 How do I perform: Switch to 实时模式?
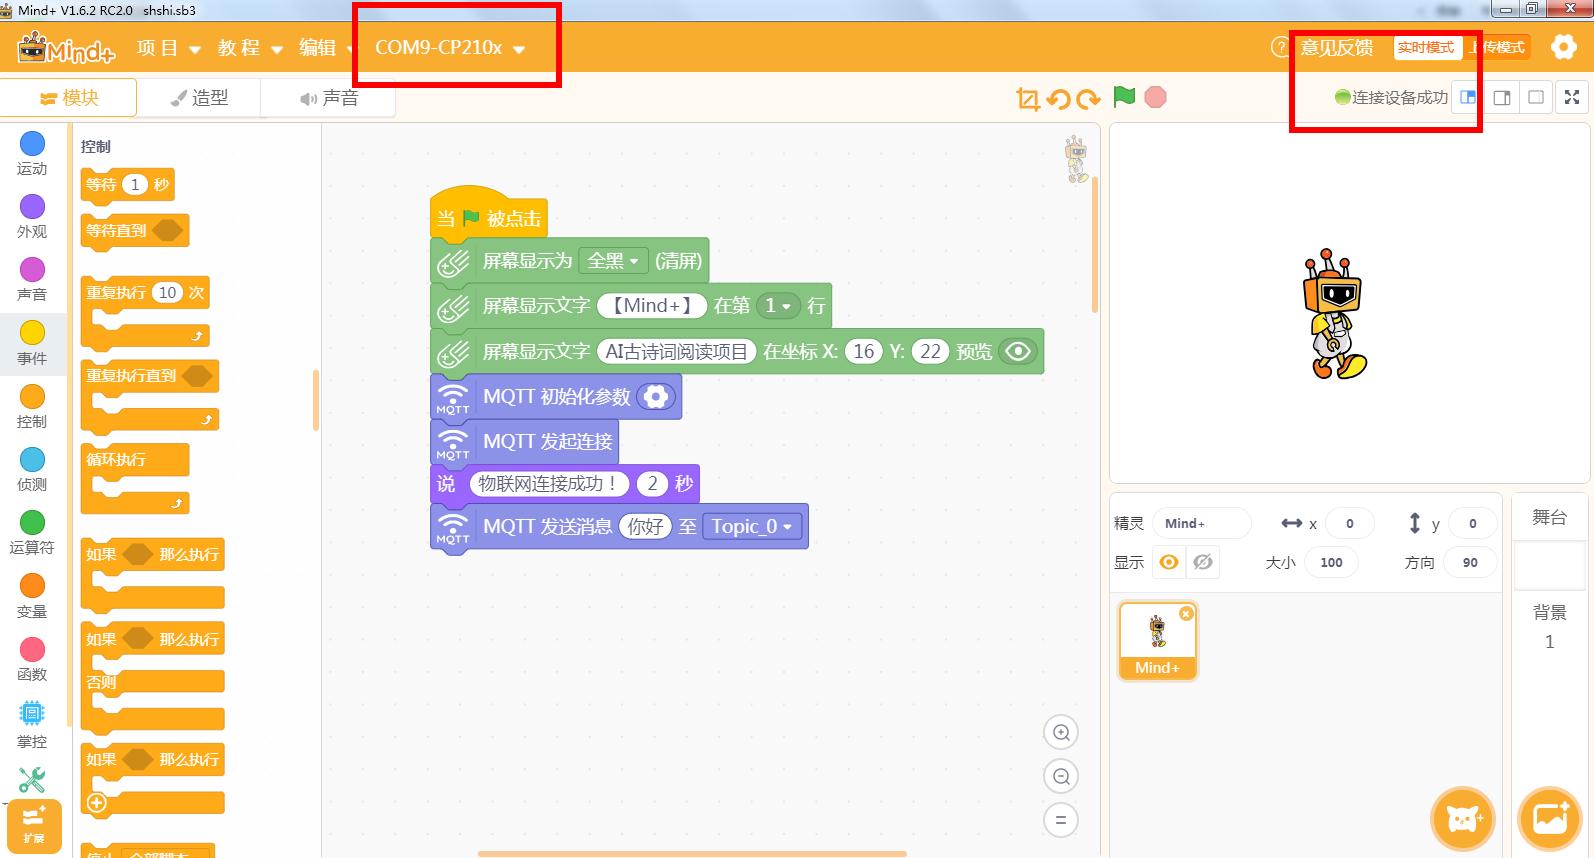(x=1426, y=47)
